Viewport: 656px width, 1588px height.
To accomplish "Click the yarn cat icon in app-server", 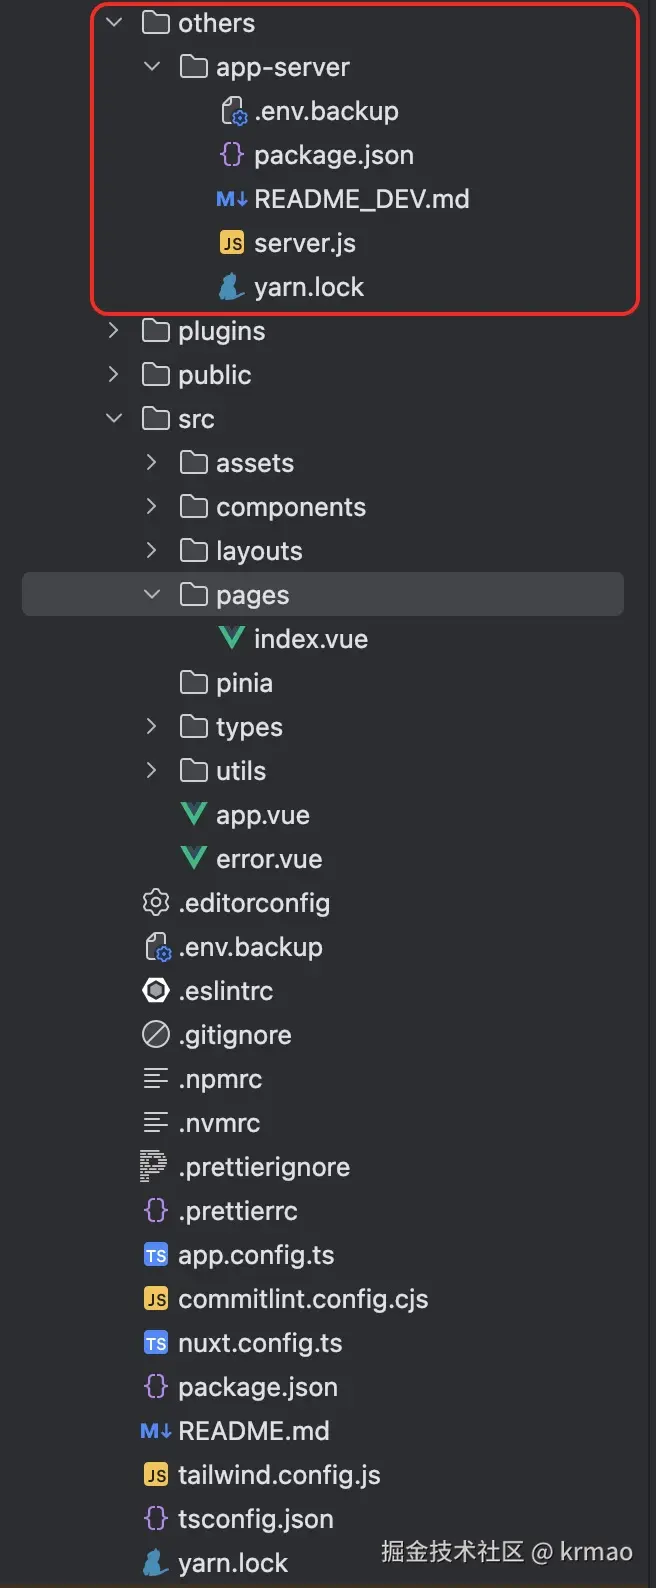I will pos(231,287).
